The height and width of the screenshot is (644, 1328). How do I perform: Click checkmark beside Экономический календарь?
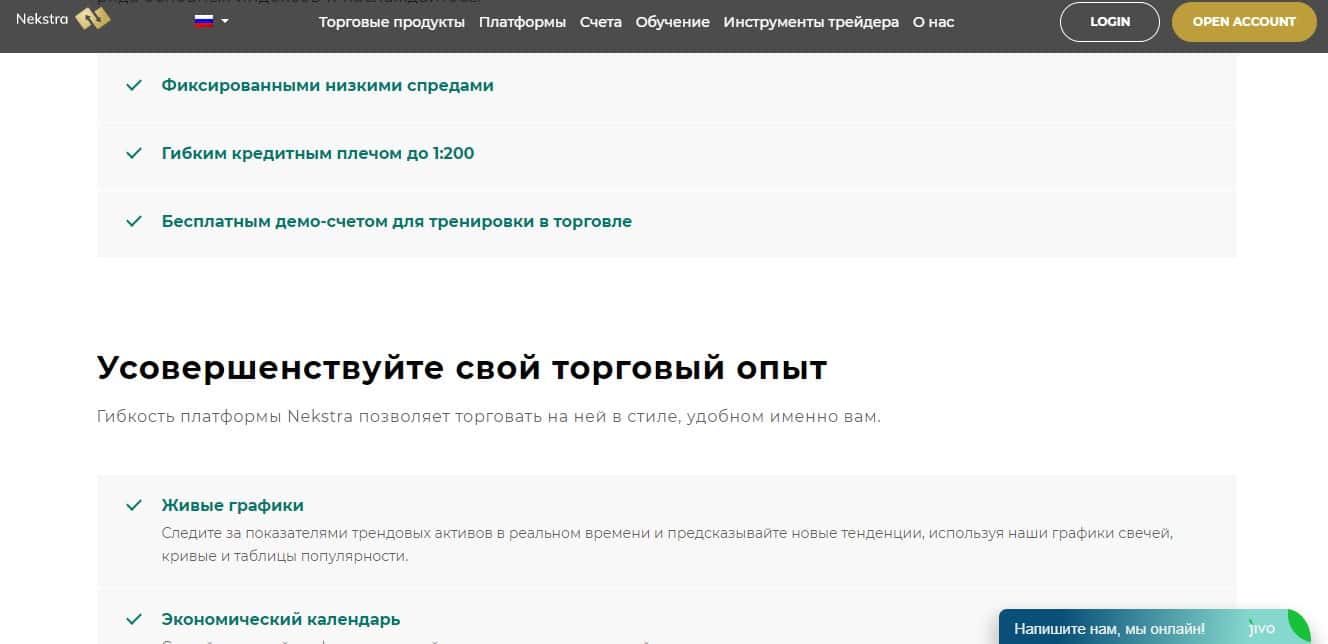[133, 620]
